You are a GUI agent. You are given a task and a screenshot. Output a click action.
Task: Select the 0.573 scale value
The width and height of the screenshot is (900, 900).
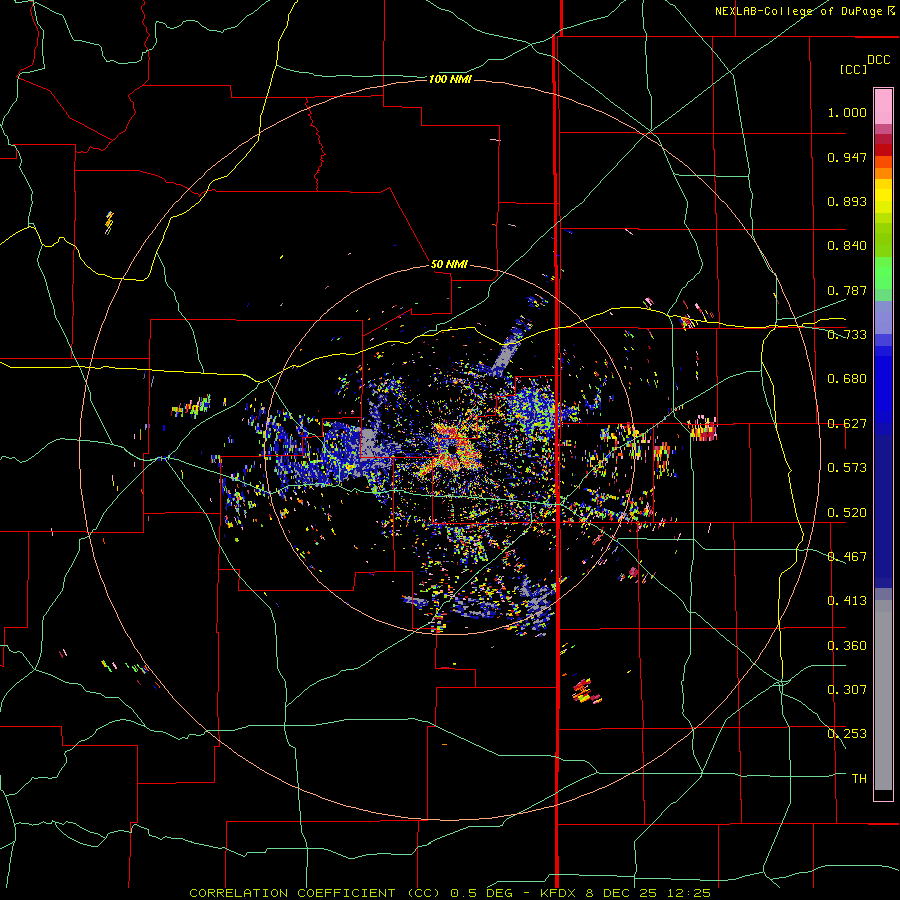tap(847, 468)
